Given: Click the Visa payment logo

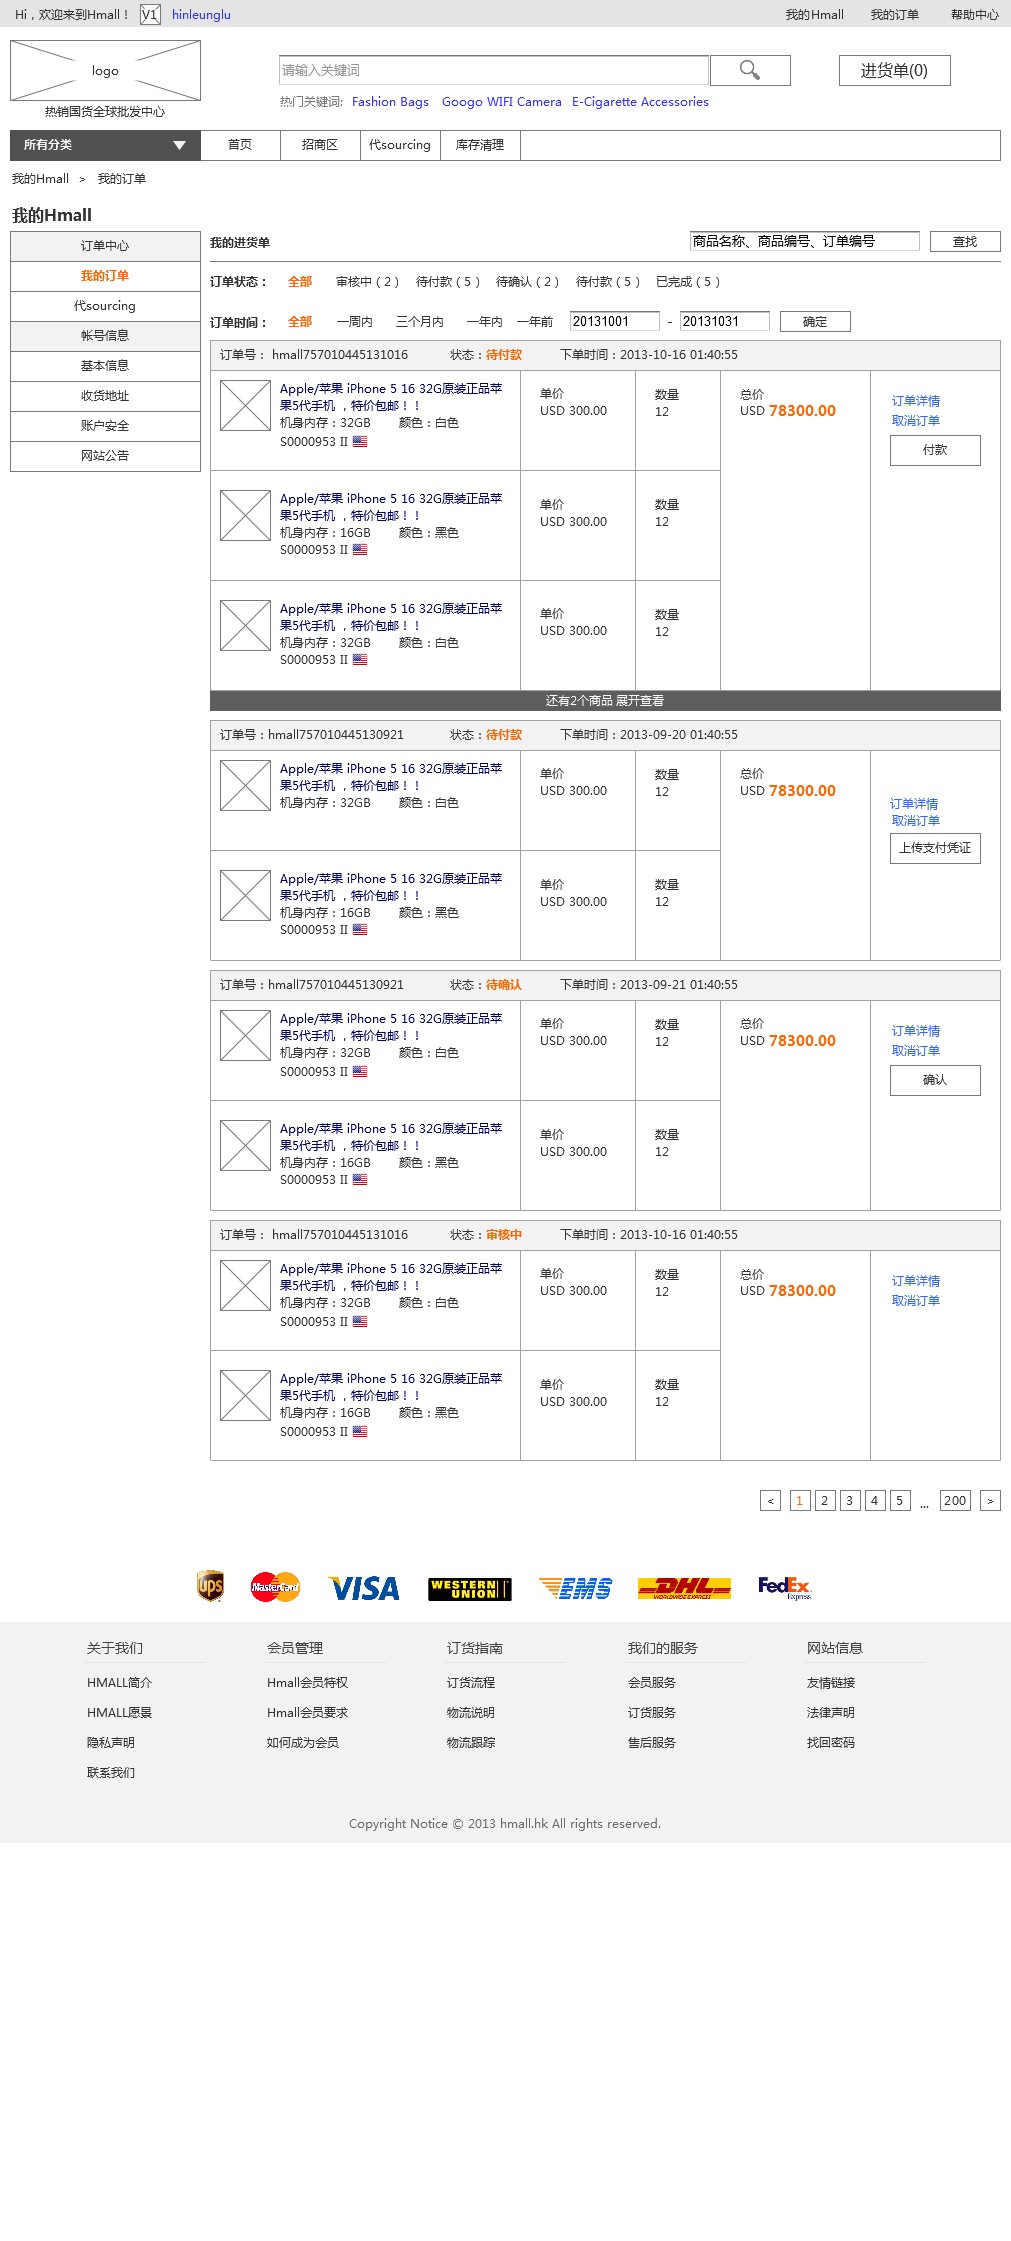Looking at the screenshot, I should click(x=364, y=1588).
